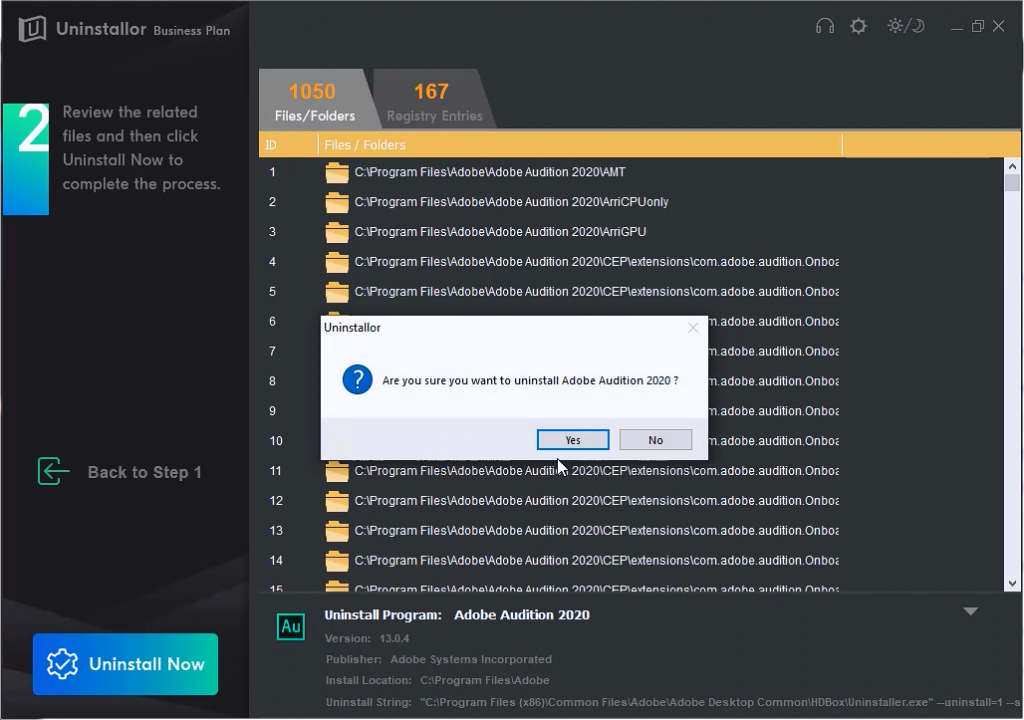Minimize the Uninstallor window

click(957, 27)
